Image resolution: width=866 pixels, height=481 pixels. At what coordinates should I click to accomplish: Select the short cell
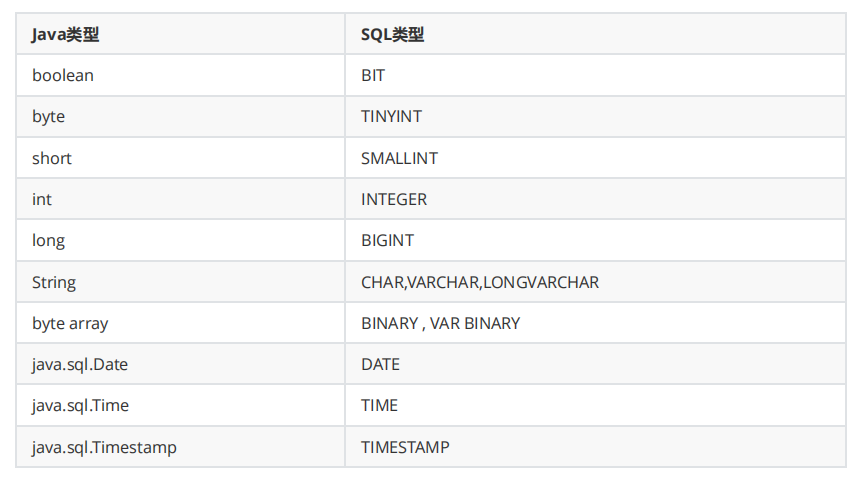[x=52, y=158]
